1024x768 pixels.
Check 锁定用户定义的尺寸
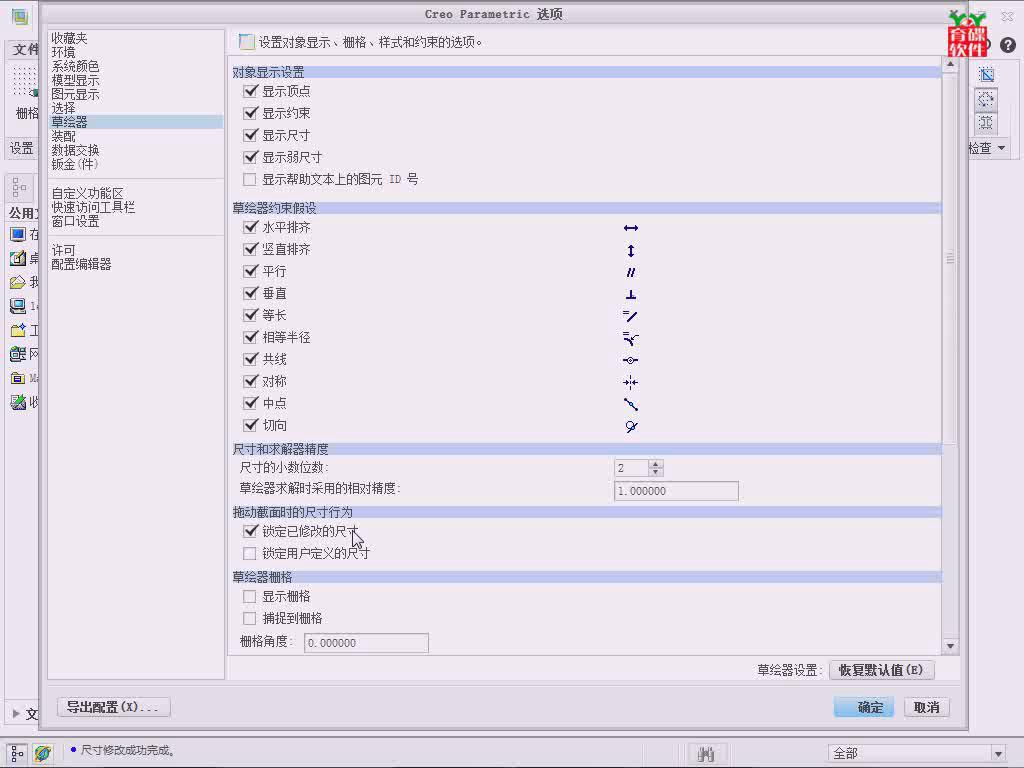pos(249,554)
